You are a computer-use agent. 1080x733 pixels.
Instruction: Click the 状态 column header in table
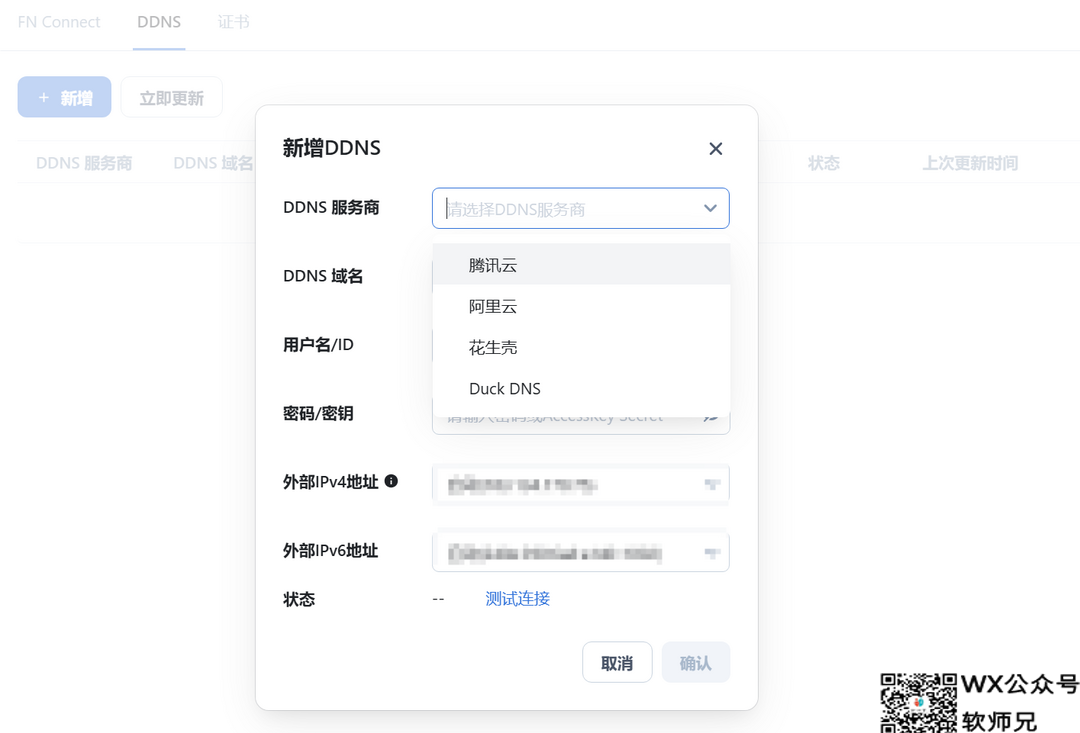(x=824, y=163)
